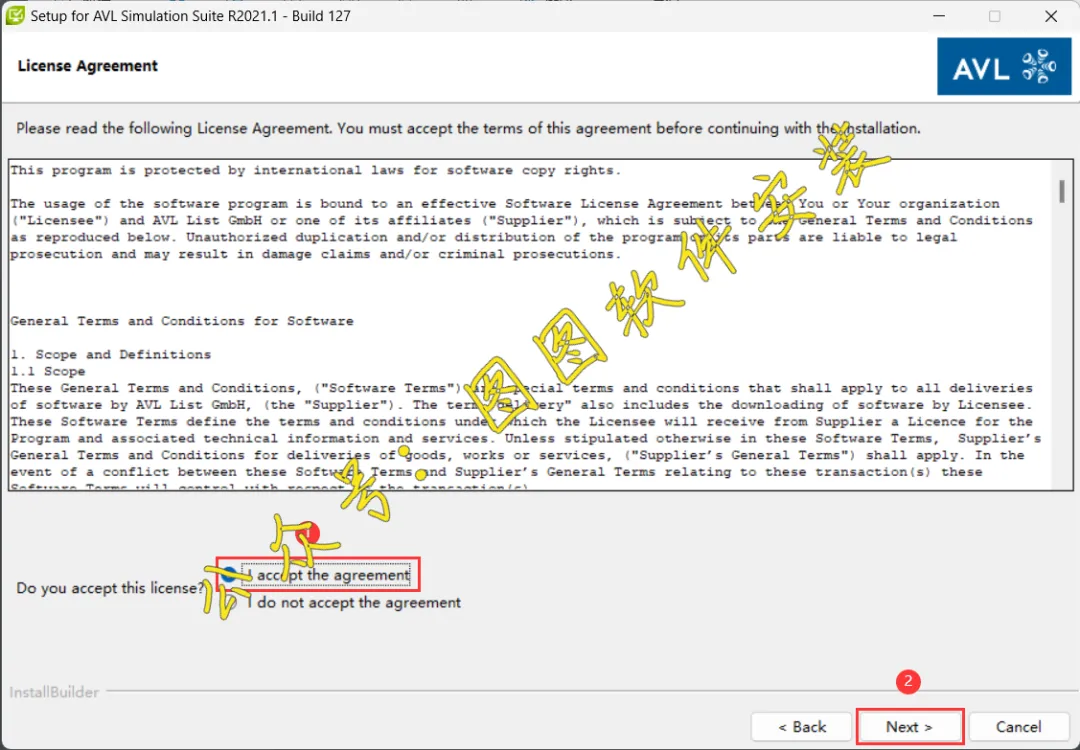Click the setup app icon in title bar
Image resolution: width=1080 pixels, height=750 pixels.
[x=14, y=15]
